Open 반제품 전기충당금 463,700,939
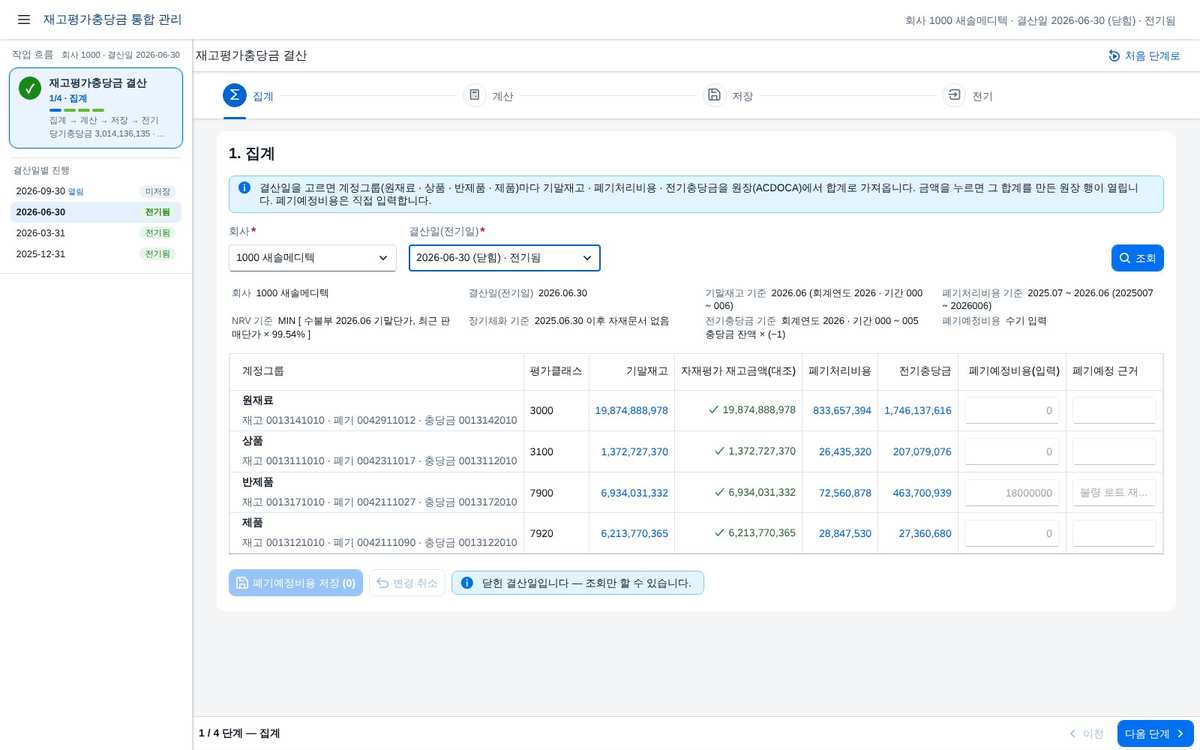1200x750 pixels. pos(922,493)
